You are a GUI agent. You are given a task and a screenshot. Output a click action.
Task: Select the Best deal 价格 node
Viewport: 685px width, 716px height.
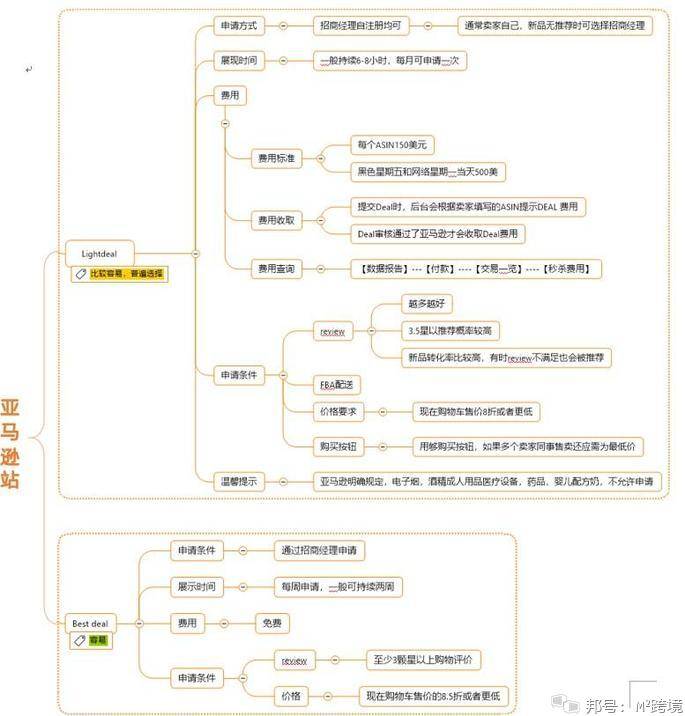tap(291, 696)
